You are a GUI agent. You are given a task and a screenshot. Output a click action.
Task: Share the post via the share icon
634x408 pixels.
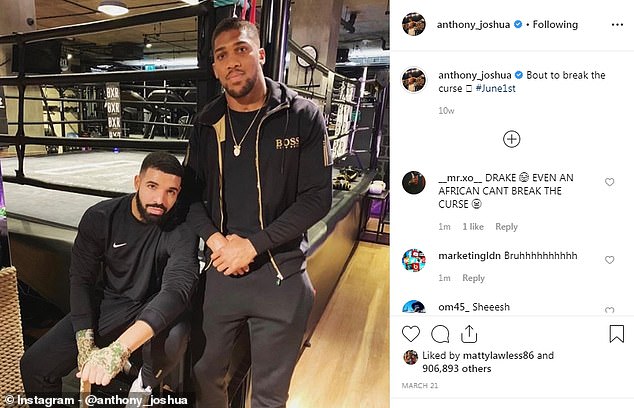469,334
